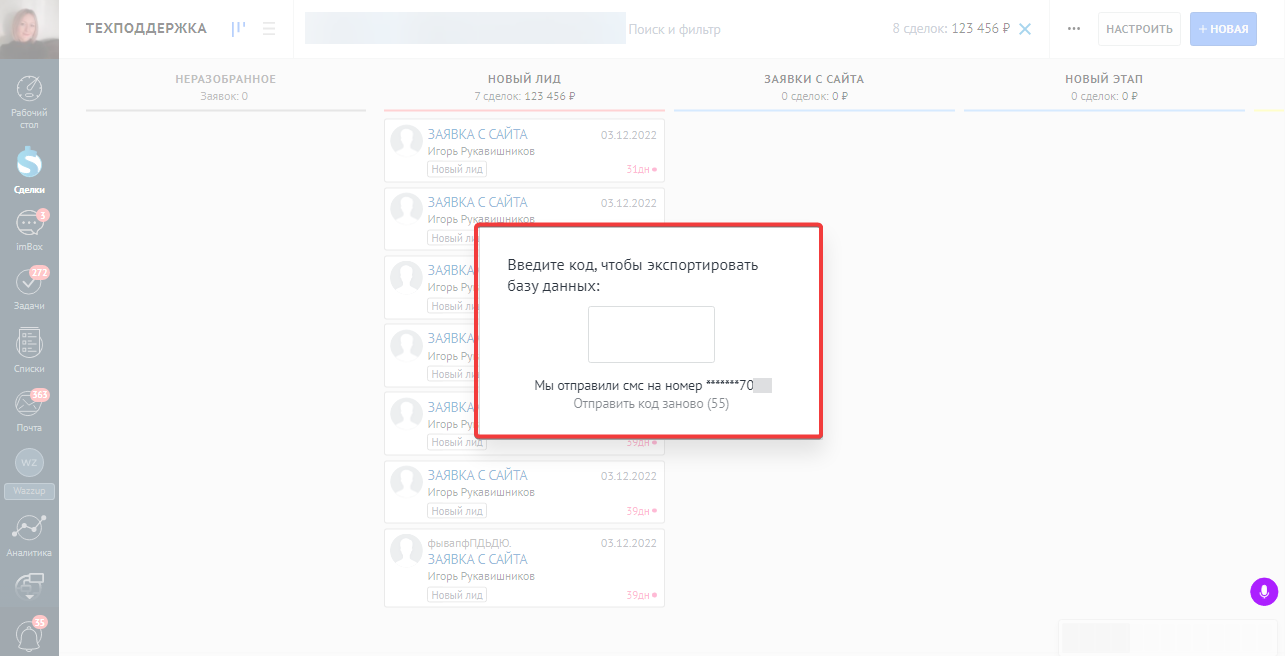Open the ТЕХПОДДЕРЖКА pipeline title
This screenshot has width=1285, height=656.
click(x=146, y=28)
